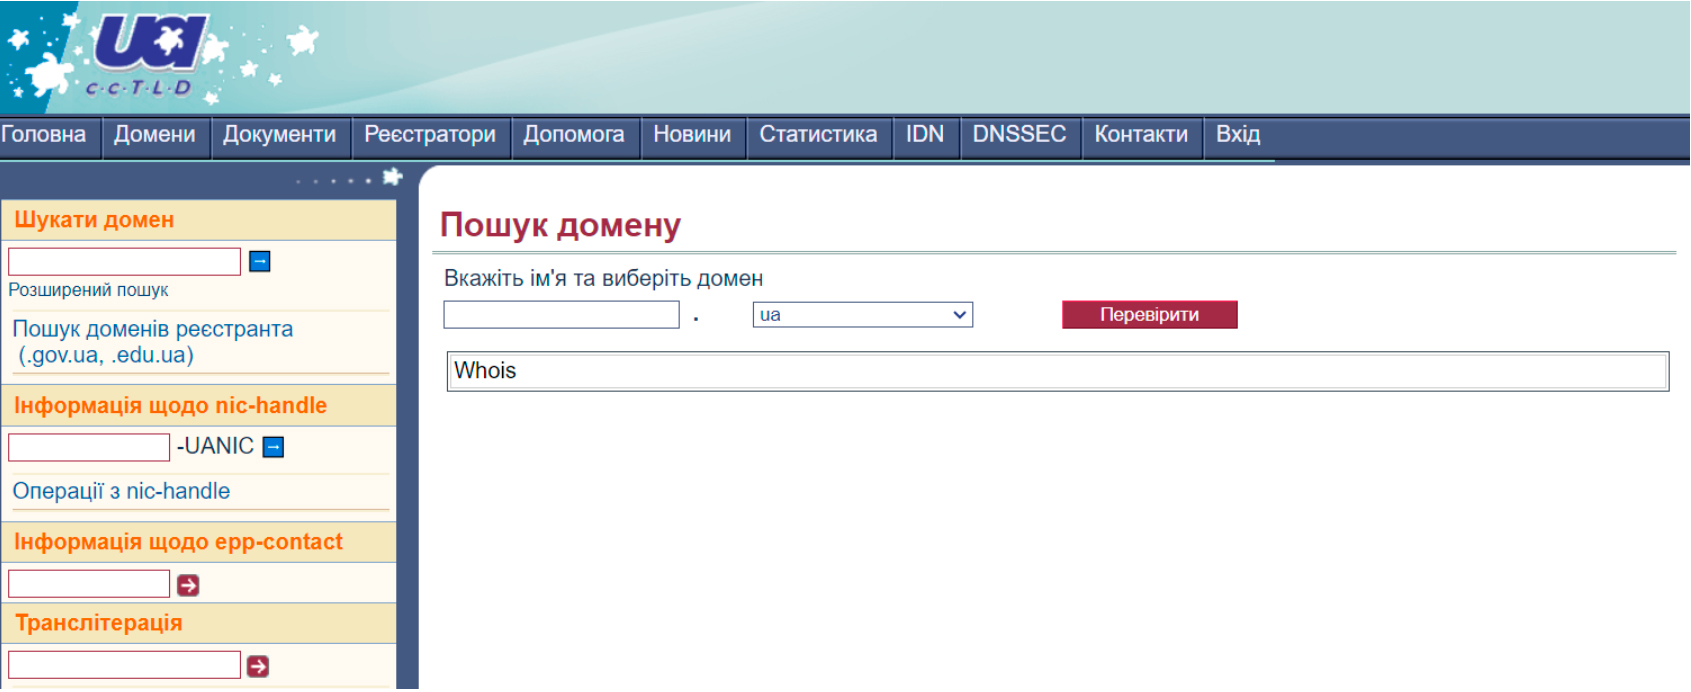Open the Операції з nic-handle link
This screenshot has height=692, width=1691.
pyautogui.click(x=121, y=491)
